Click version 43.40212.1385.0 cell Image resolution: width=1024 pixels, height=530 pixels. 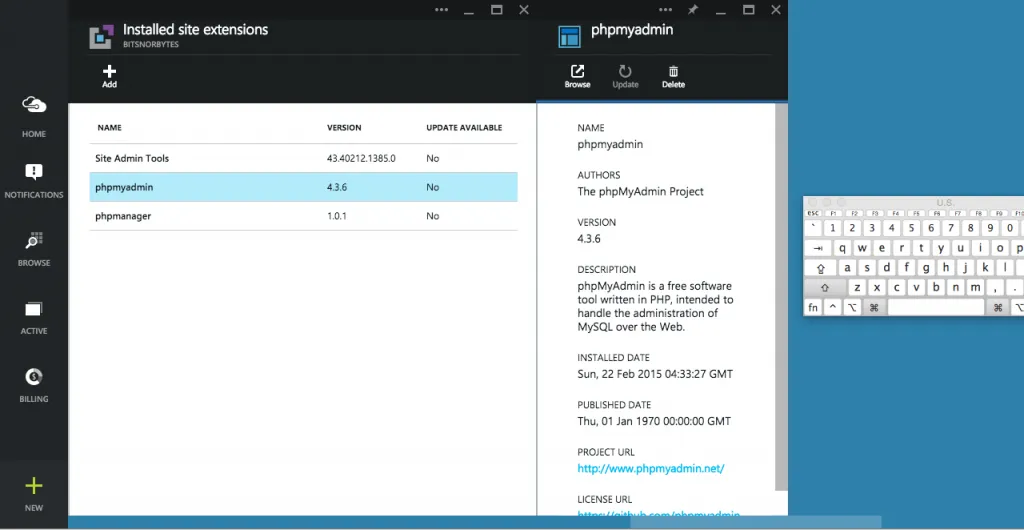pos(361,159)
